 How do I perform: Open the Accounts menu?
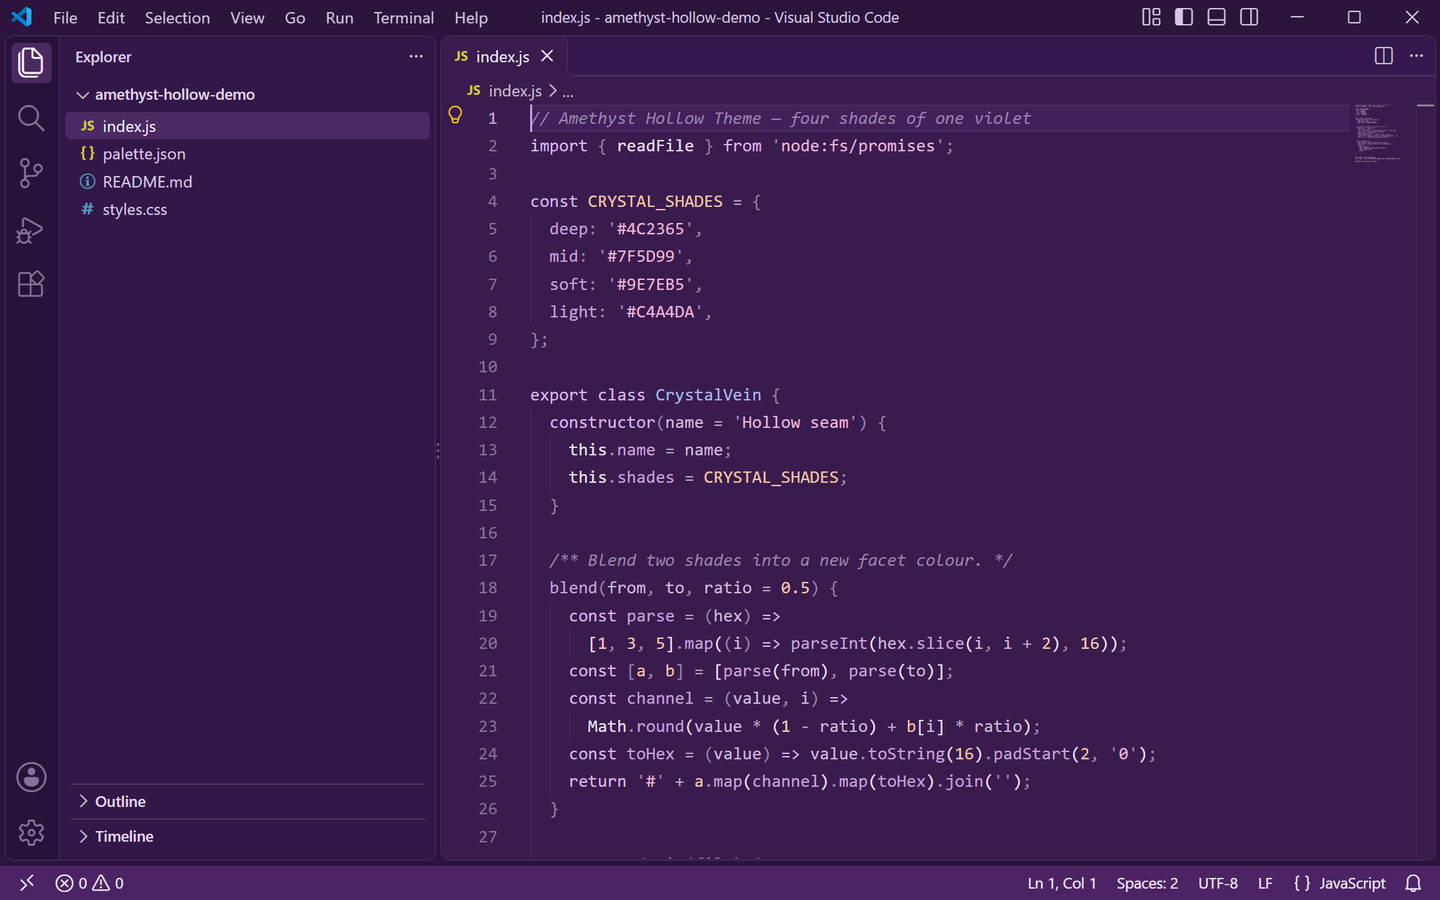click(x=31, y=777)
